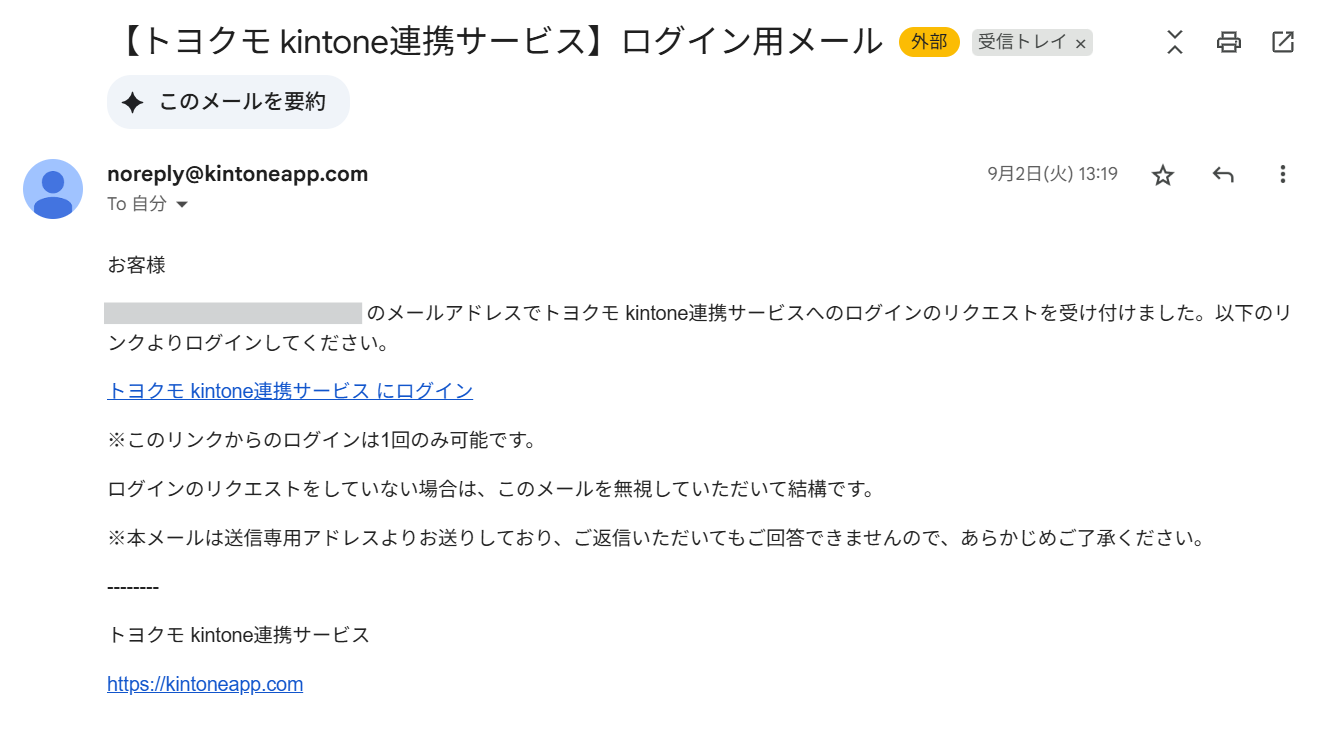Click sender address noreply@kintoneapp.com
This screenshot has height=744, width=1333.
tap(237, 174)
